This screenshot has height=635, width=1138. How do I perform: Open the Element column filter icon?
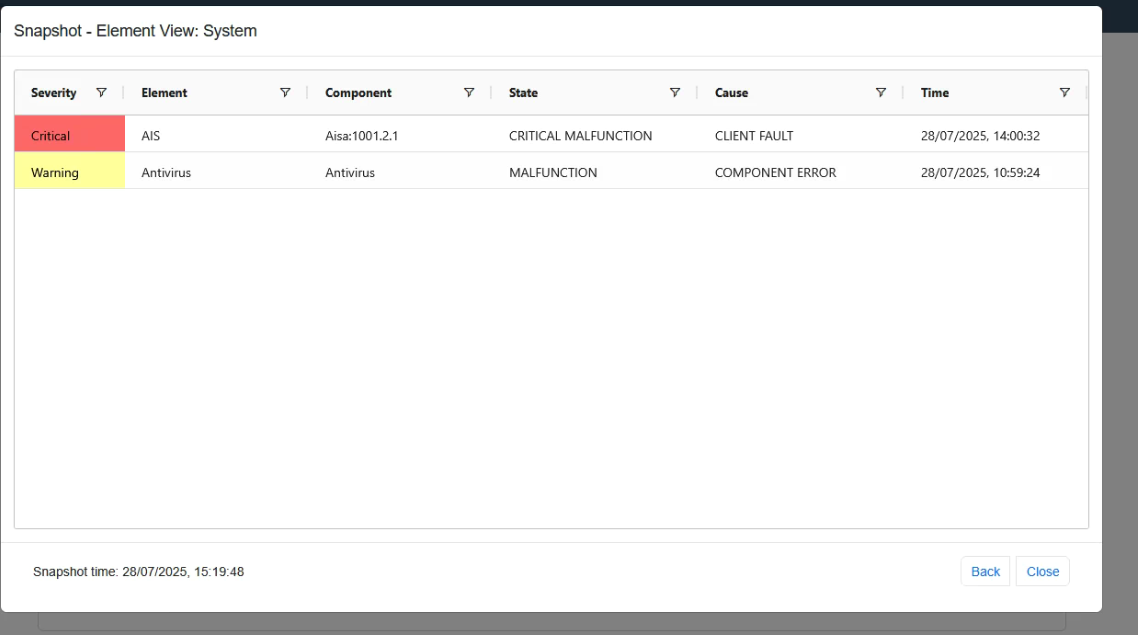285,92
